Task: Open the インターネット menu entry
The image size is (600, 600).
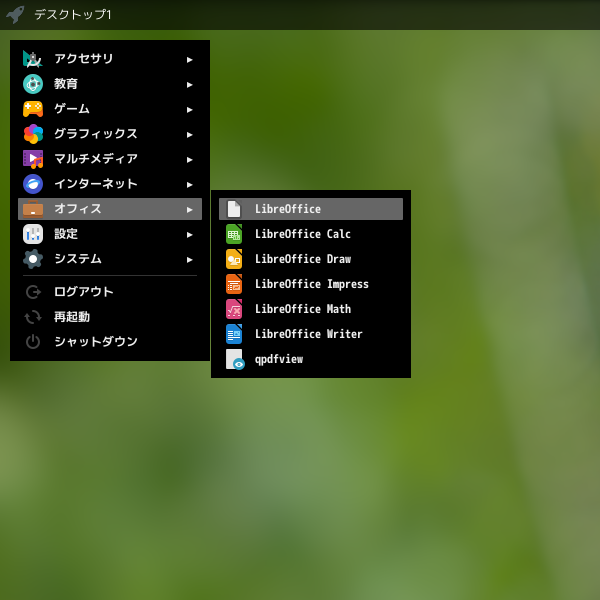Action: pyautogui.click(x=110, y=184)
